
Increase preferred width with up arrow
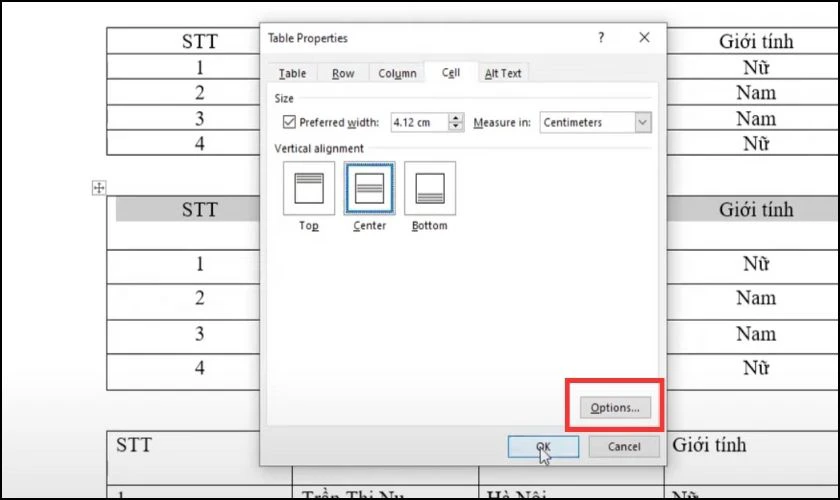click(x=456, y=117)
